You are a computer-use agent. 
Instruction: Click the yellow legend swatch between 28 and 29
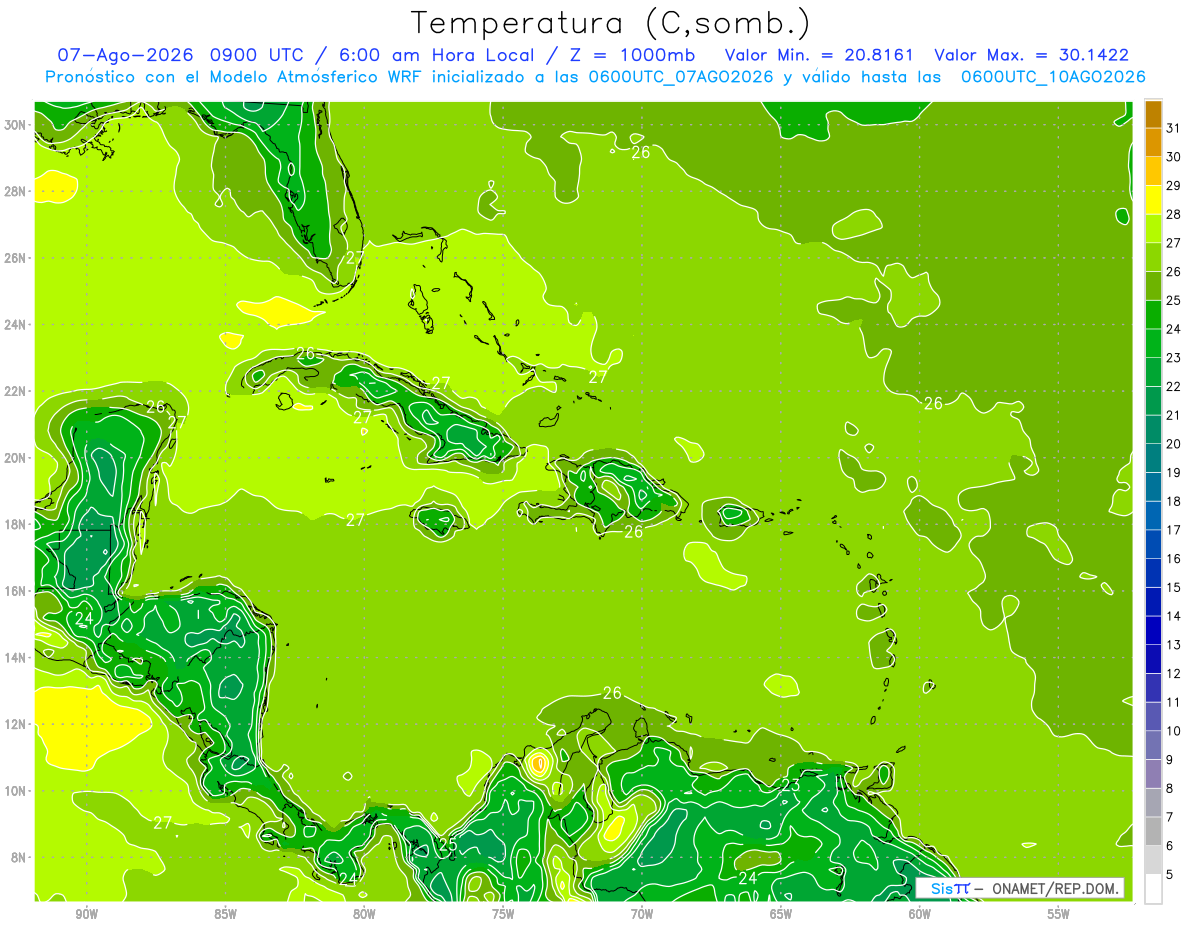point(1153,200)
